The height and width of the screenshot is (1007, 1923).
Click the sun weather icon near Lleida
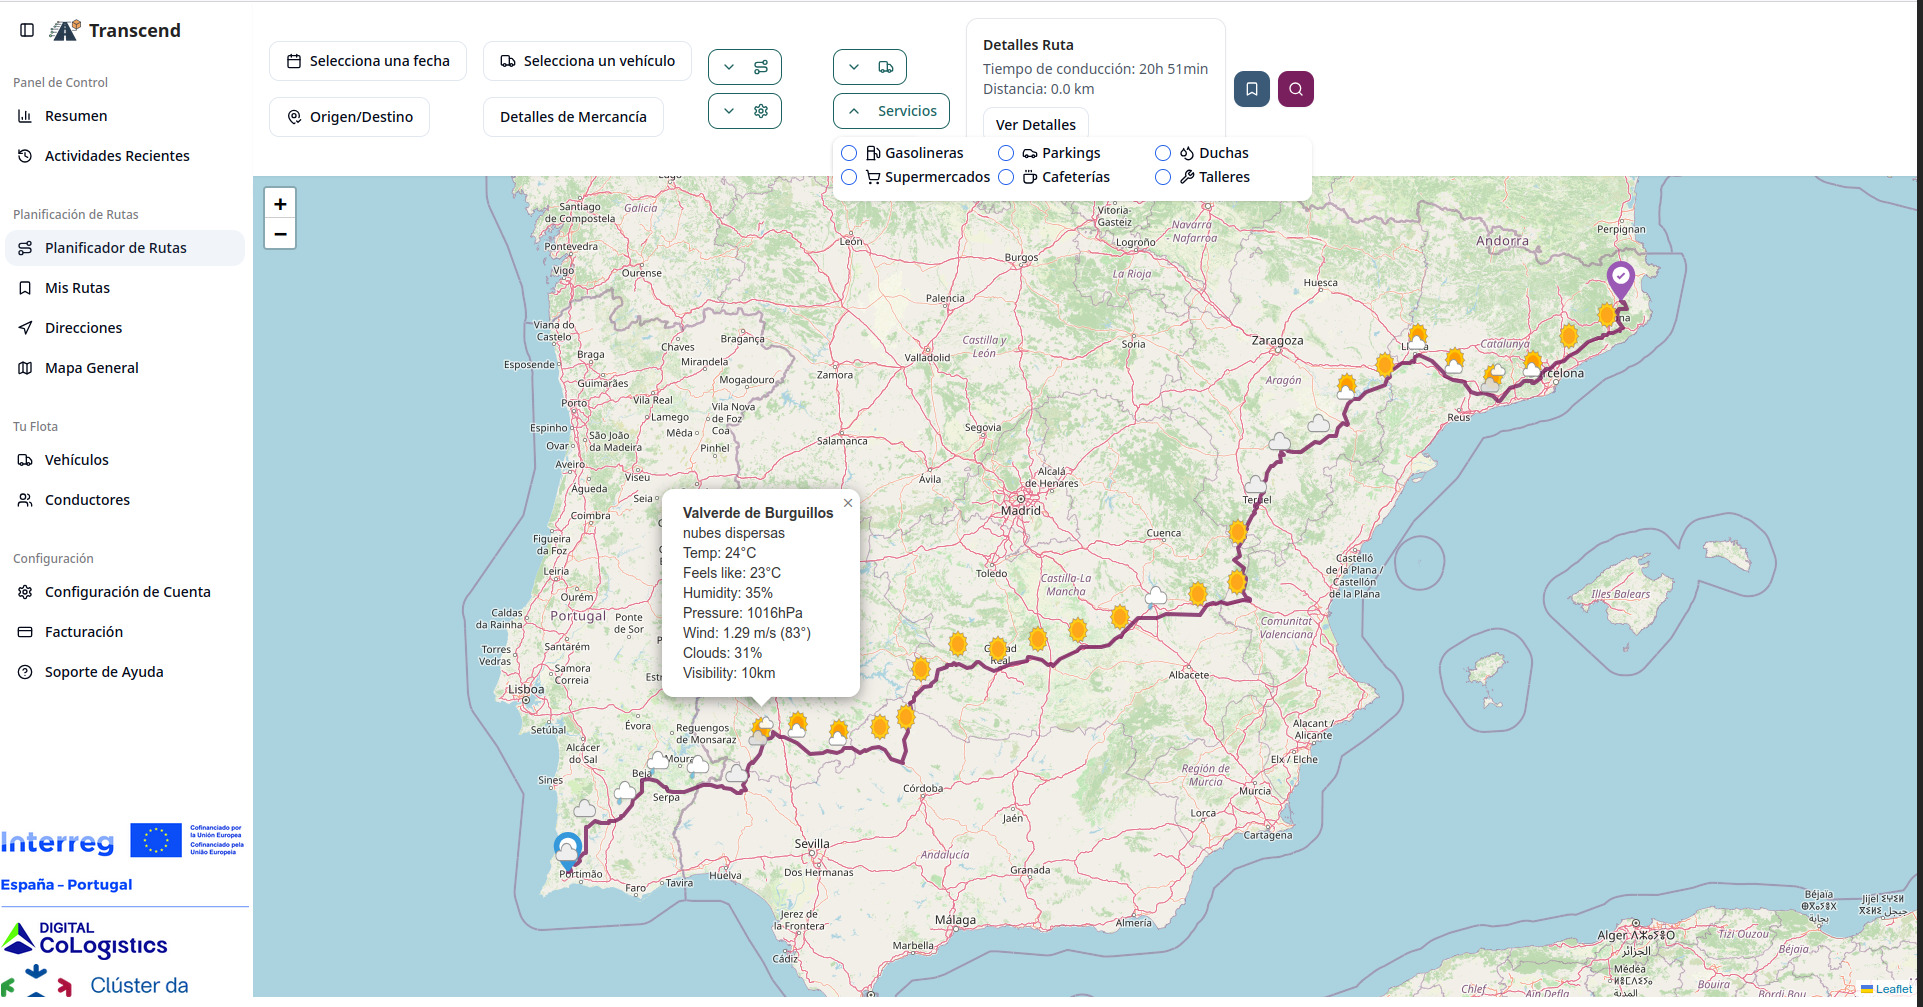[x=1417, y=336]
